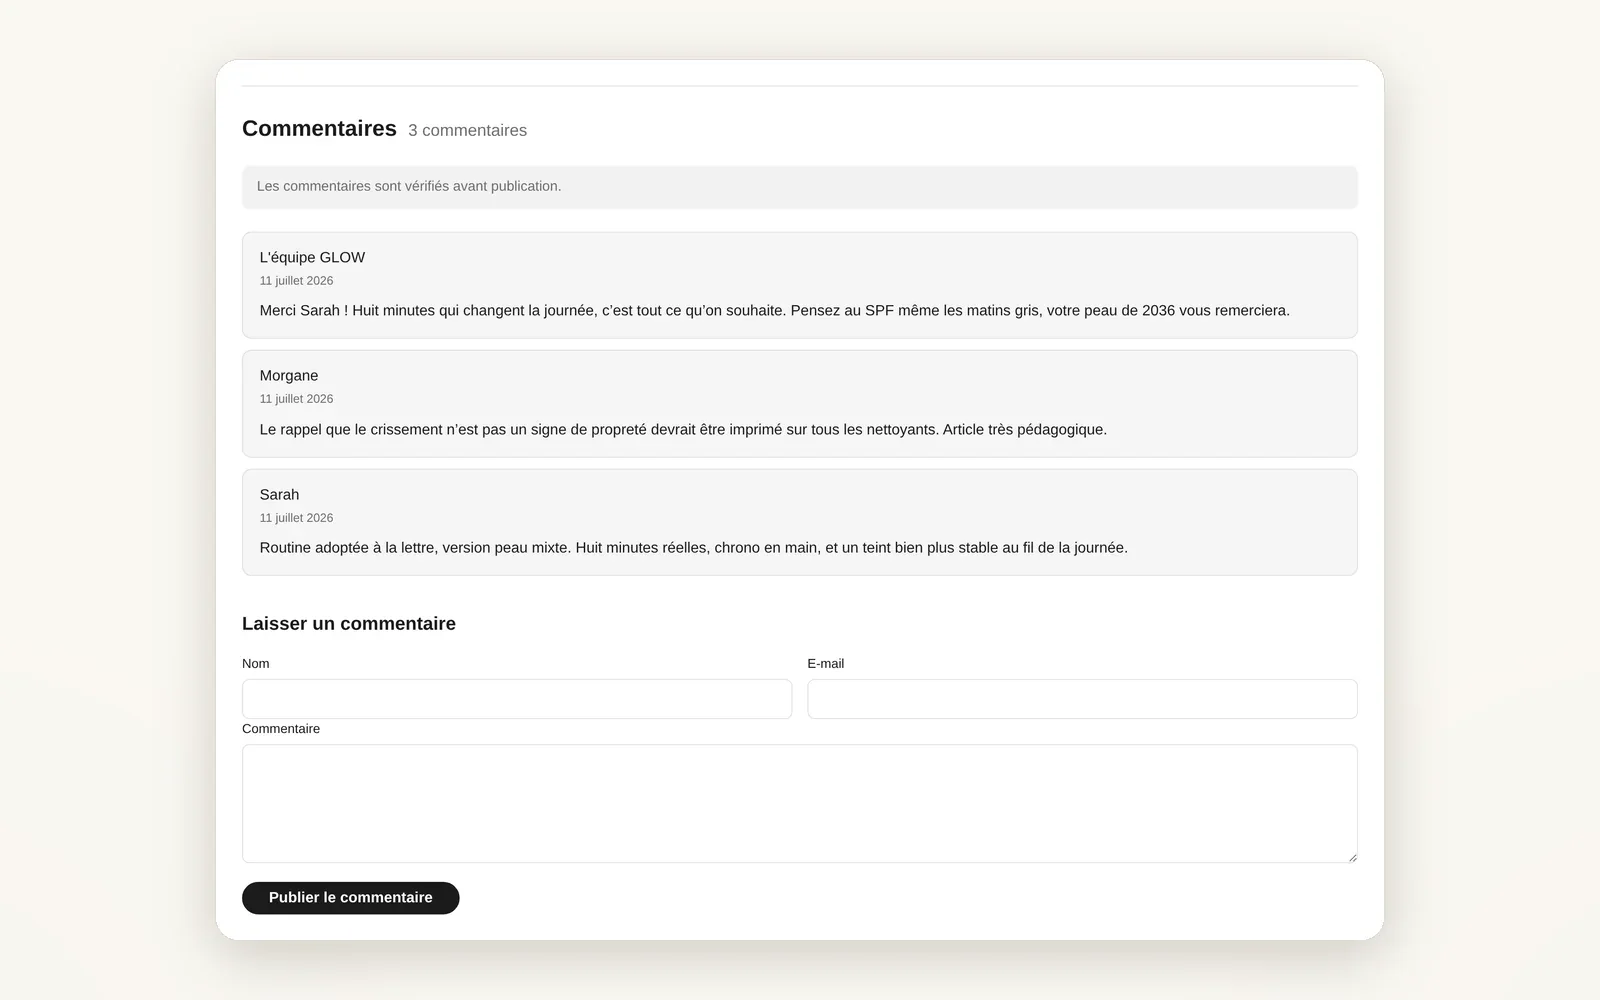Click the date under "L'équipe GLOW"
Viewport: 1600px width, 1000px height.
coord(296,281)
